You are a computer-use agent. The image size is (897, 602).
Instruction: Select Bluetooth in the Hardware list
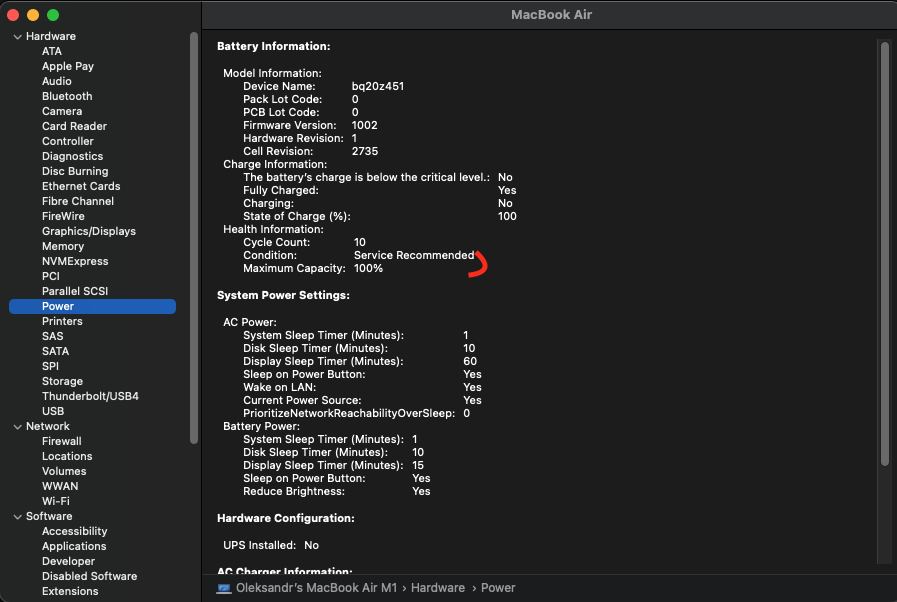pyautogui.click(x=67, y=96)
